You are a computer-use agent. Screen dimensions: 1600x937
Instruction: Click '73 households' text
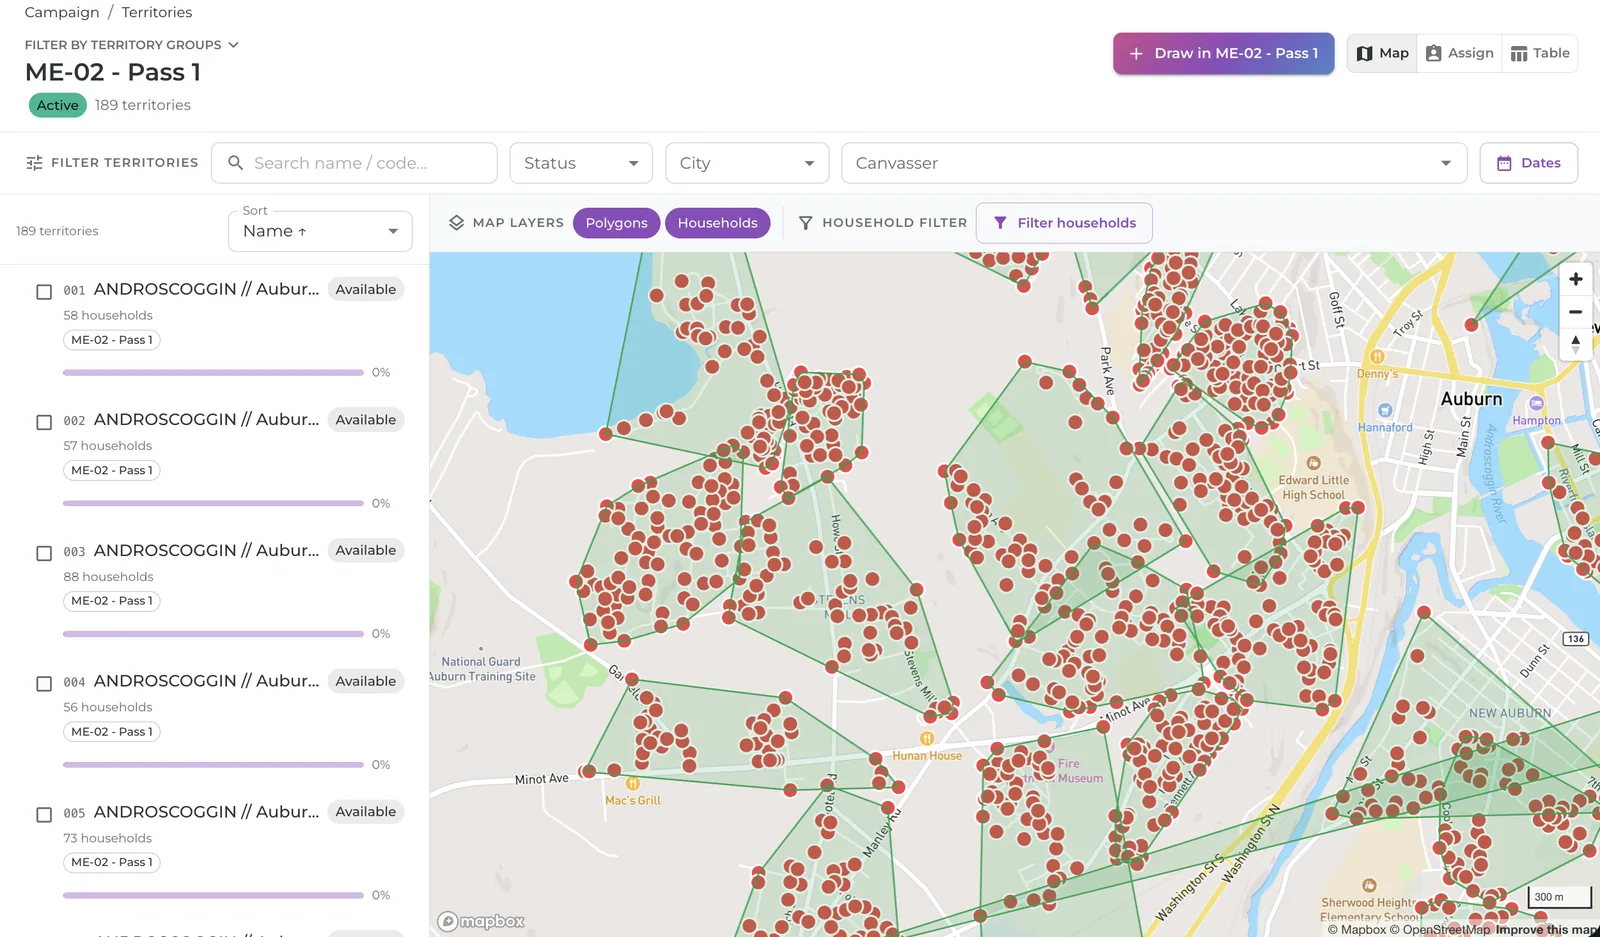tap(108, 838)
